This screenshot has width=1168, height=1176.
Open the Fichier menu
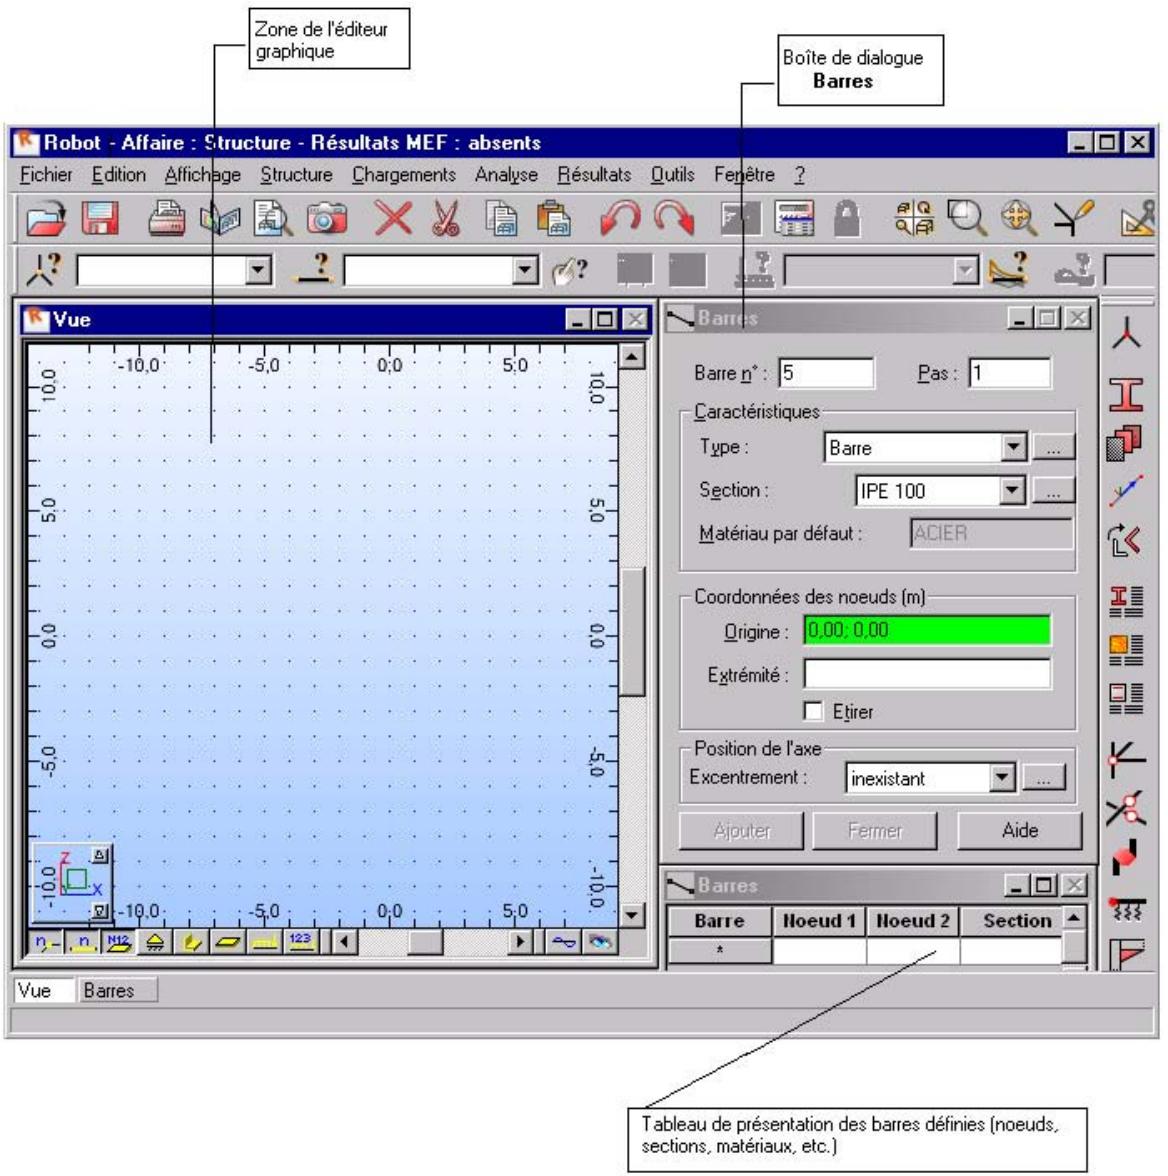pos(46,175)
